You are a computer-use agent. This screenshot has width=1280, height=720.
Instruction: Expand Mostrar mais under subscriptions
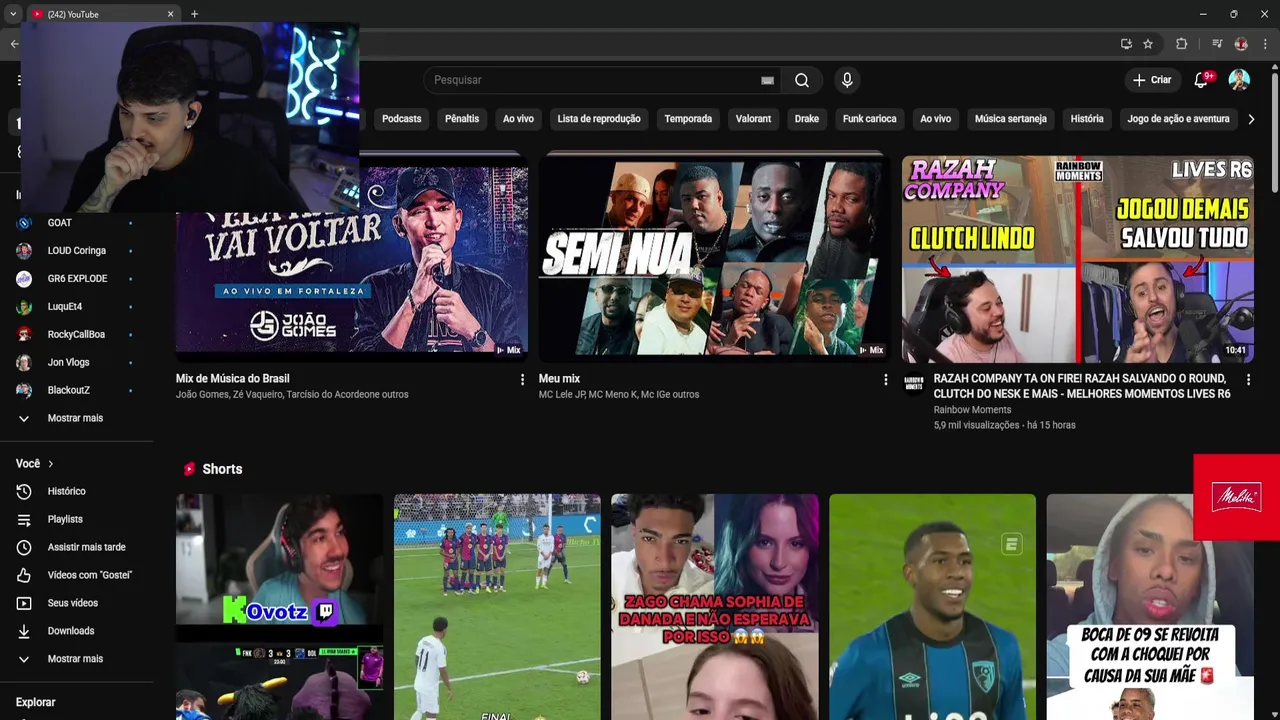coord(75,418)
